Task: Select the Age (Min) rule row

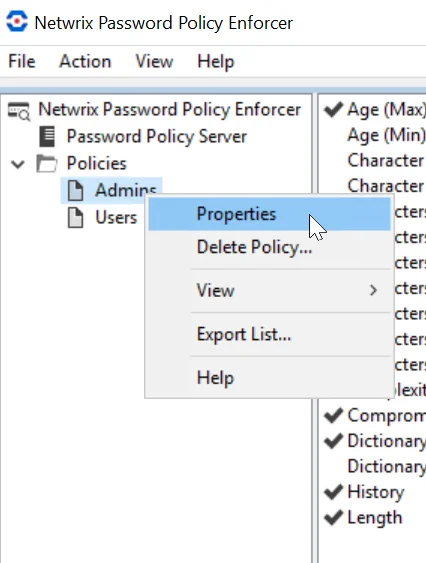Action: click(386, 135)
